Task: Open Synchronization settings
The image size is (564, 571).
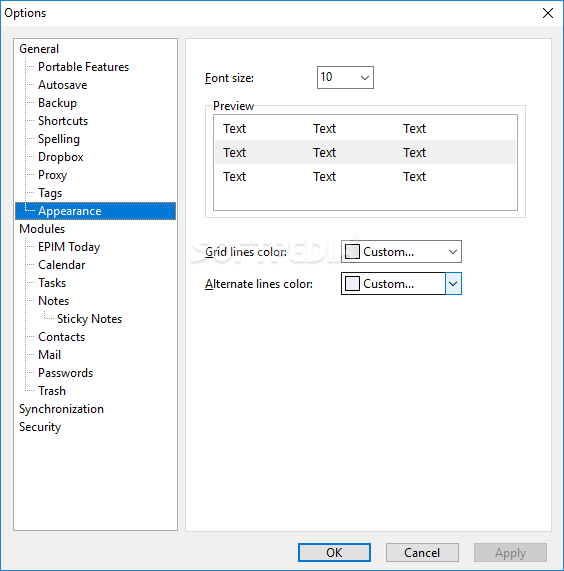Action: [61, 409]
